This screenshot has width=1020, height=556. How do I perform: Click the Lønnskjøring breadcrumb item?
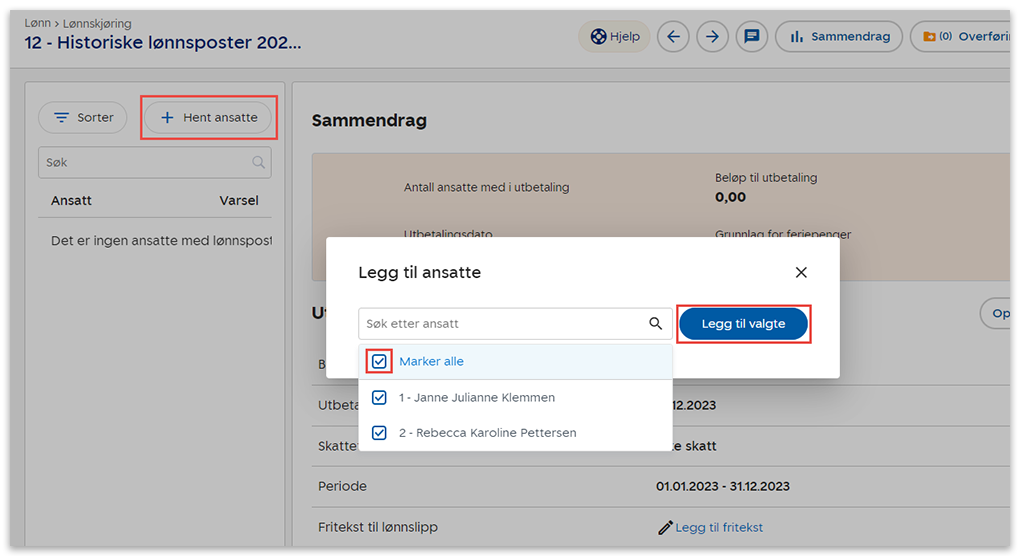98,23
